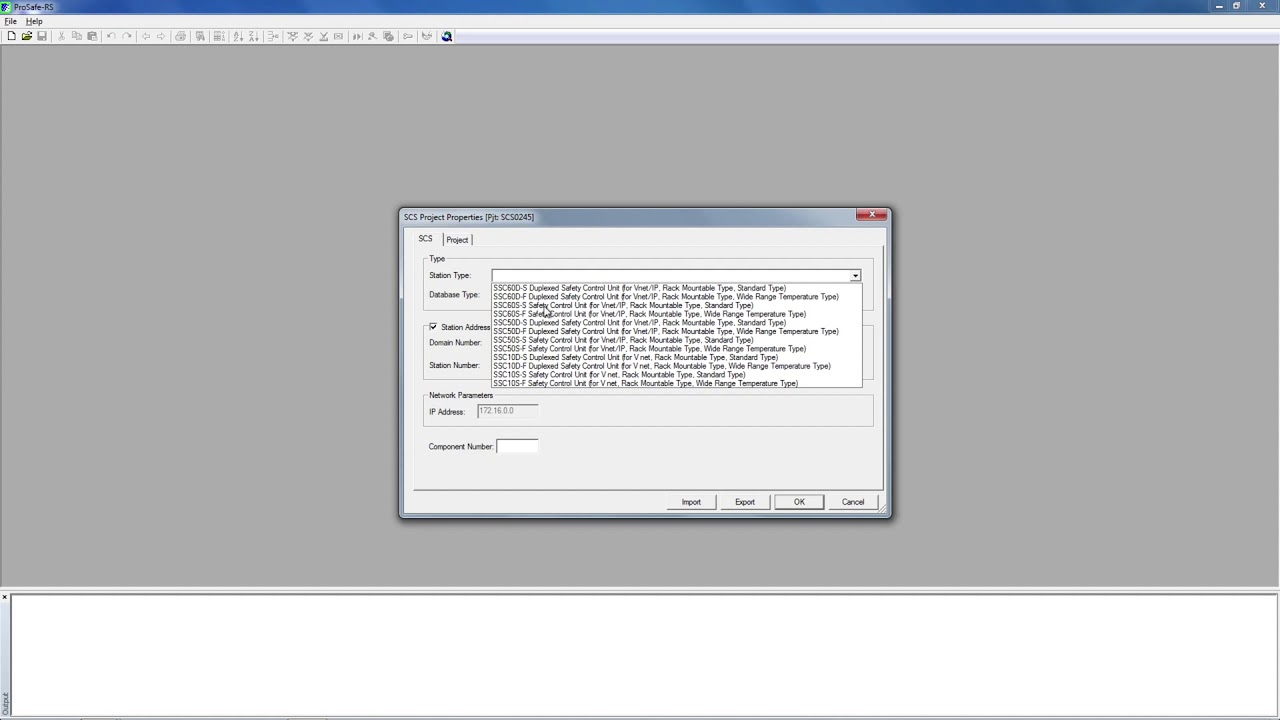Viewport: 1280px width, 720px height.
Task: Click the Save disk toolbar icon
Action: coord(42,36)
